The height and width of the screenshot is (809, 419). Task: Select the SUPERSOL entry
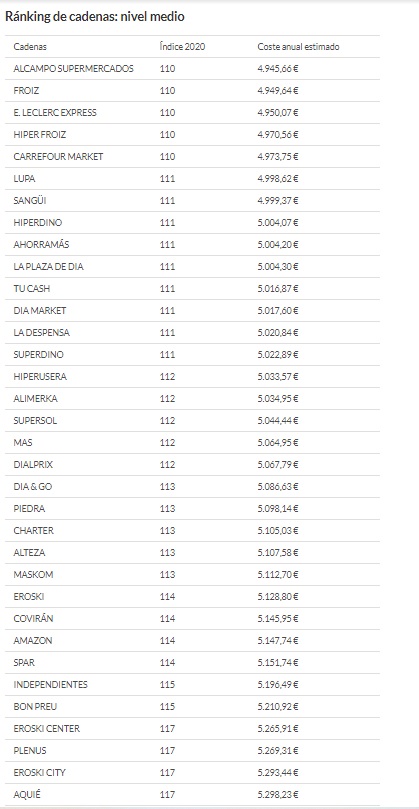point(35,421)
